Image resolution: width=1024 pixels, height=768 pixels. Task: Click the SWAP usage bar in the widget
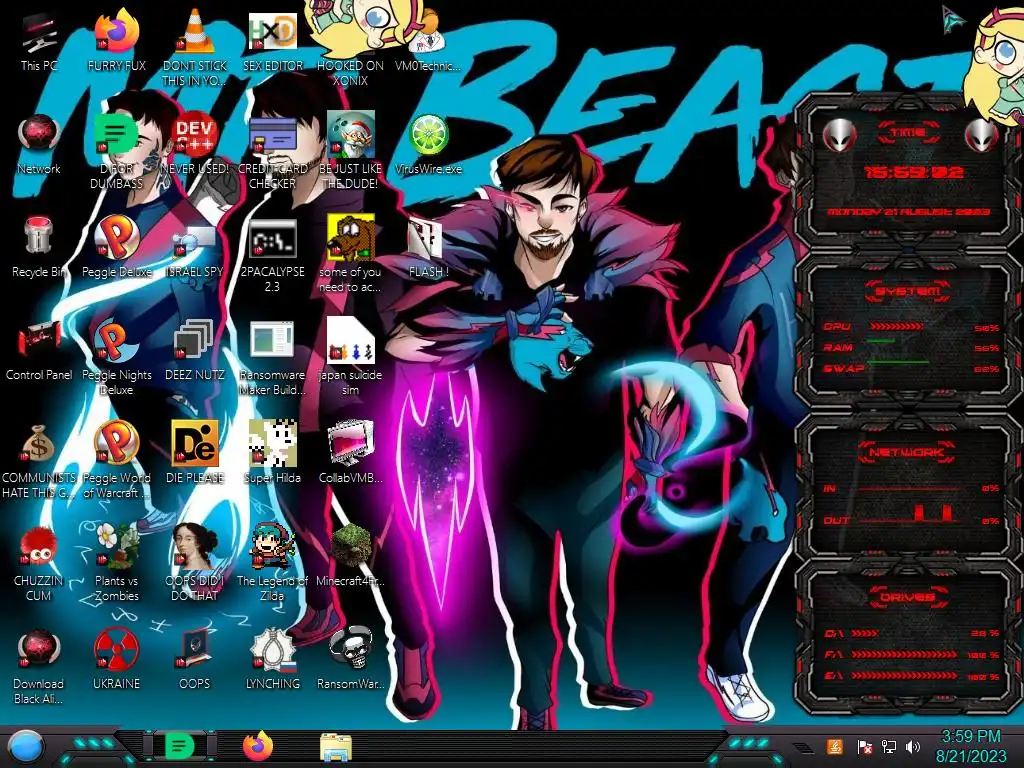coord(897,362)
